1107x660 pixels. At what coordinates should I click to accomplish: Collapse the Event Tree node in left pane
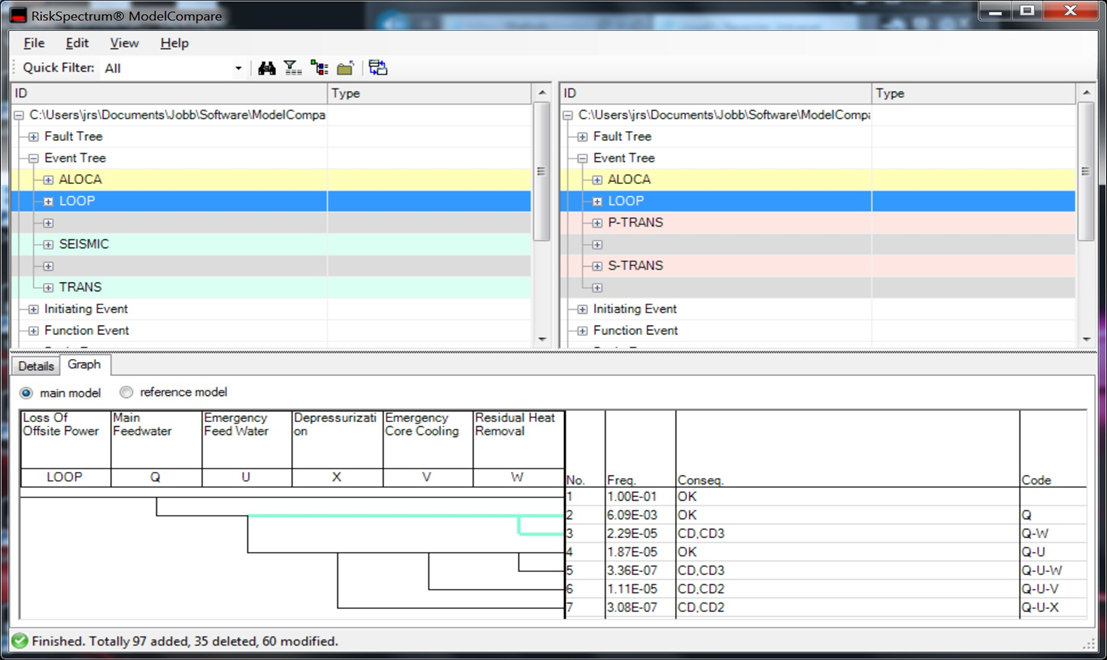[33, 158]
